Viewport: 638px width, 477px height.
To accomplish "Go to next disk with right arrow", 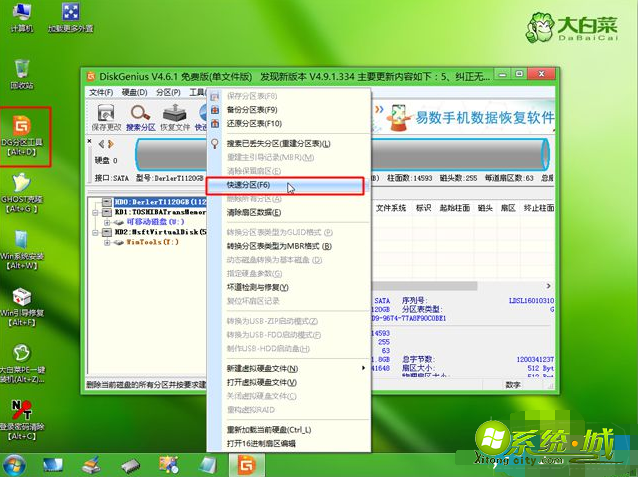I will (x=111, y=144).
